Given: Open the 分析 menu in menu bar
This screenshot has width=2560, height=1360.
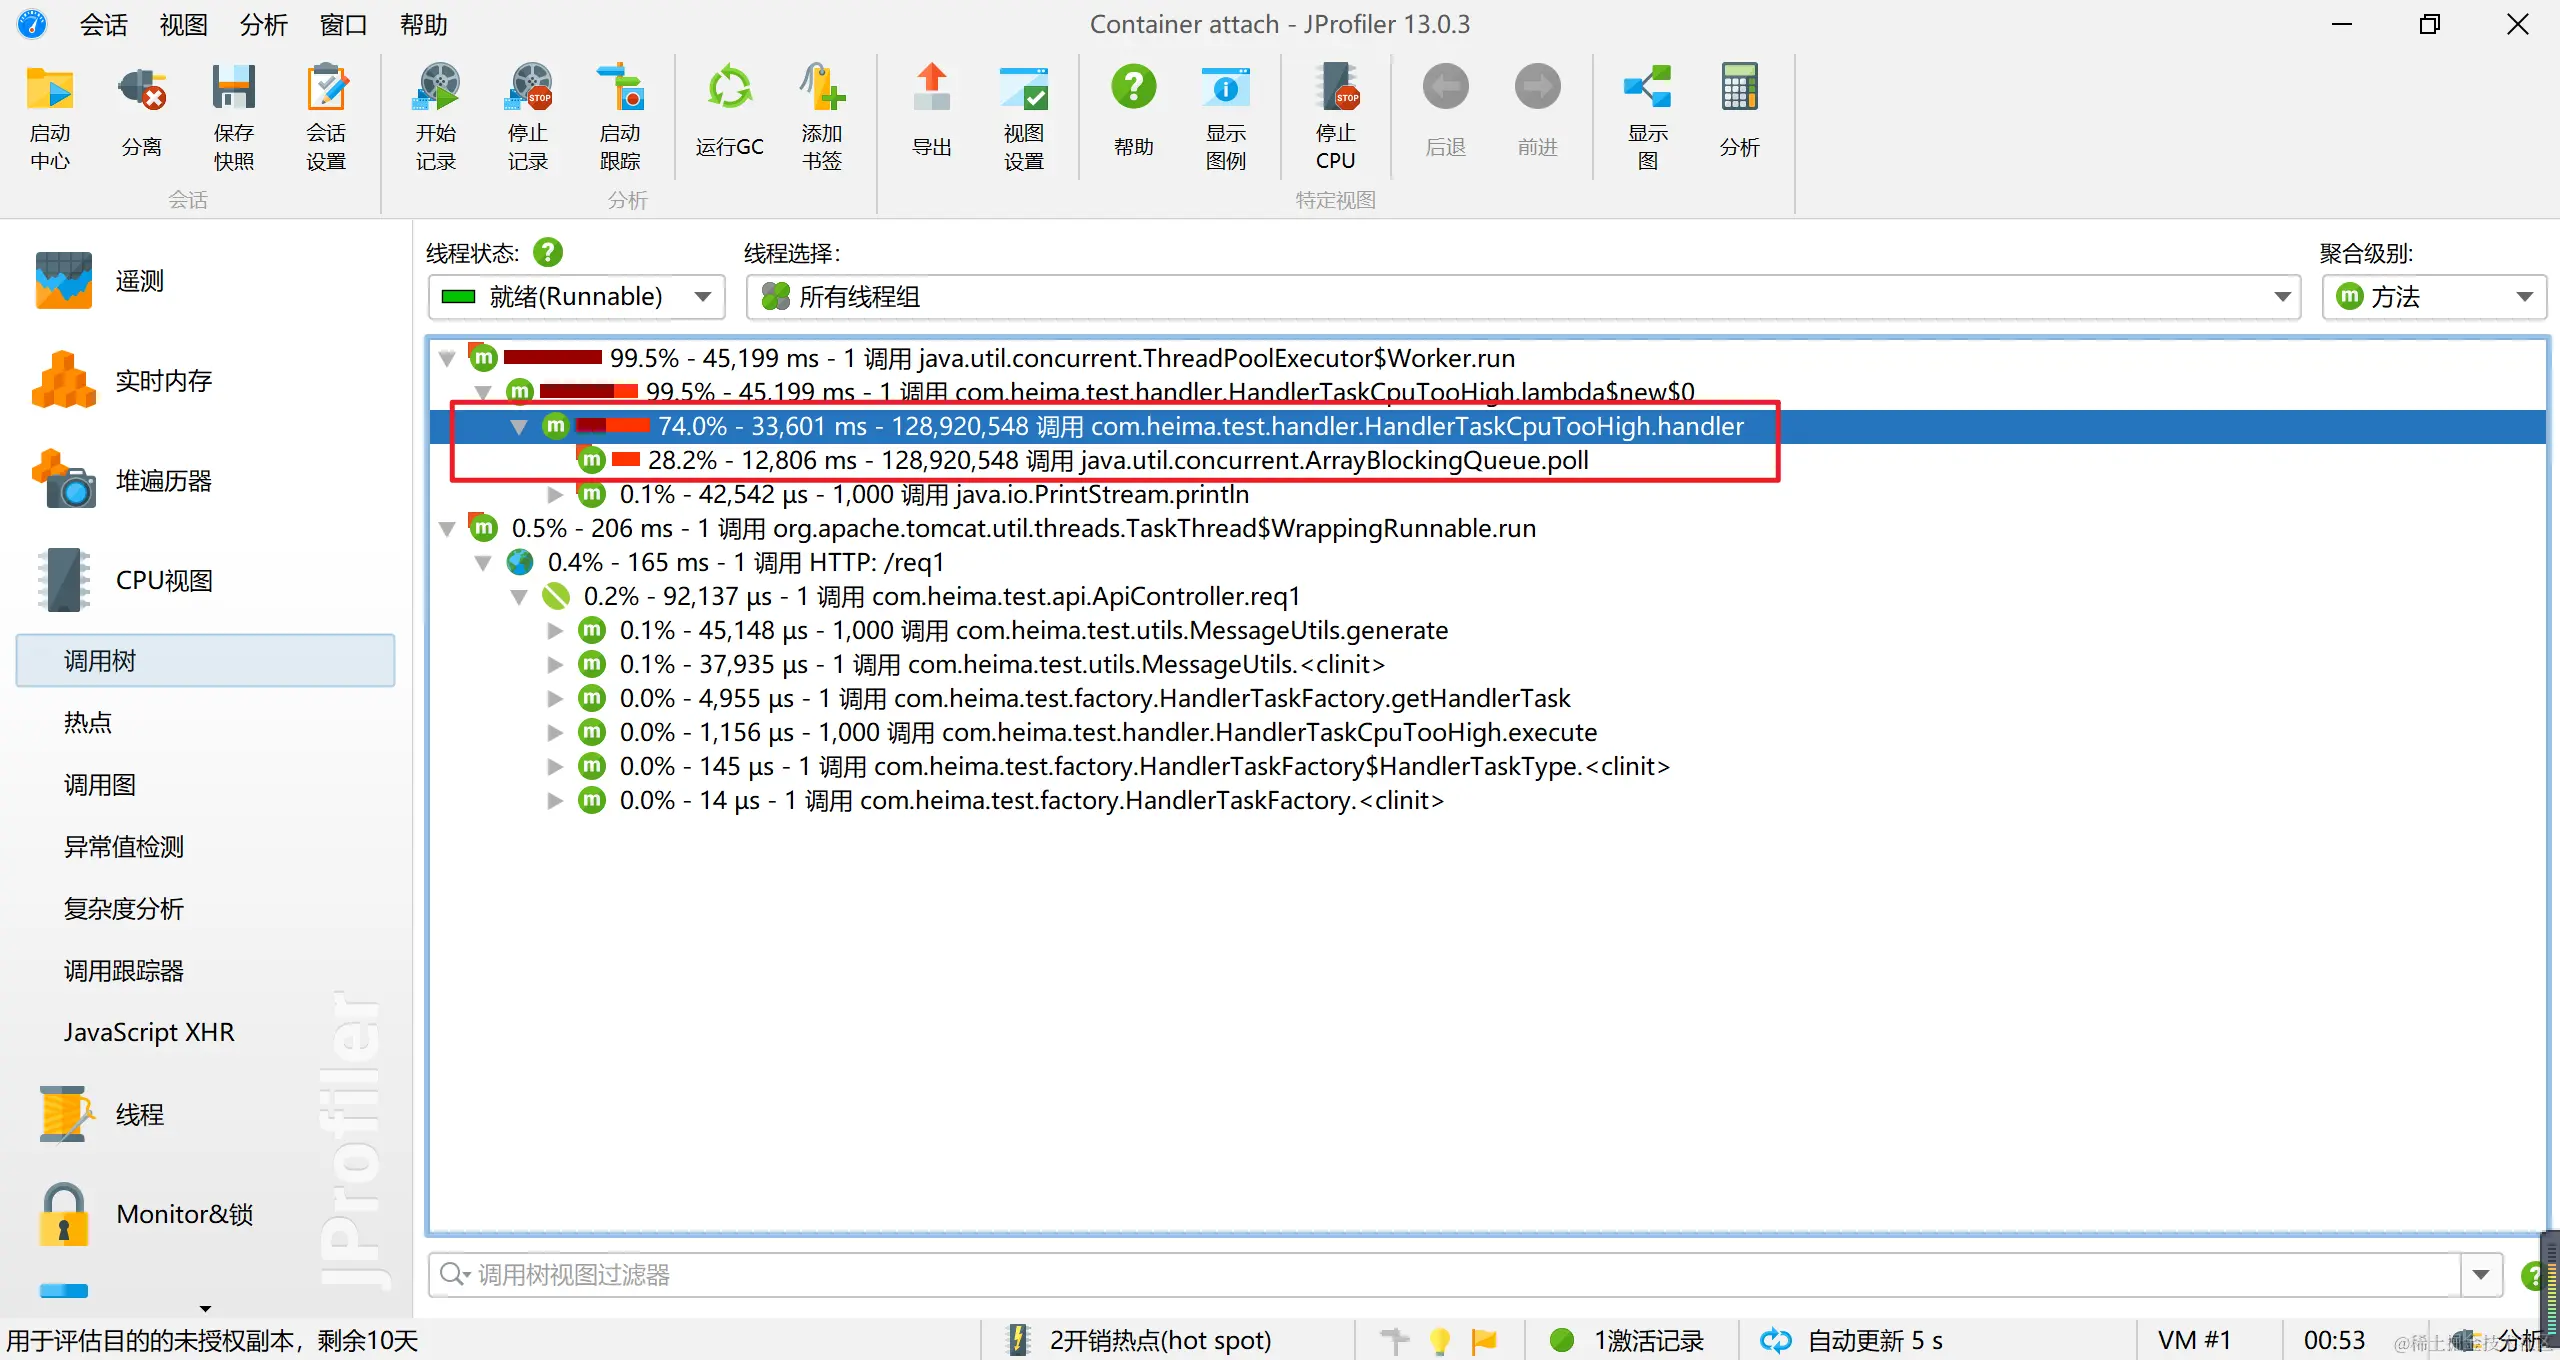Looking at the screenshot, I should pos(263,24).
